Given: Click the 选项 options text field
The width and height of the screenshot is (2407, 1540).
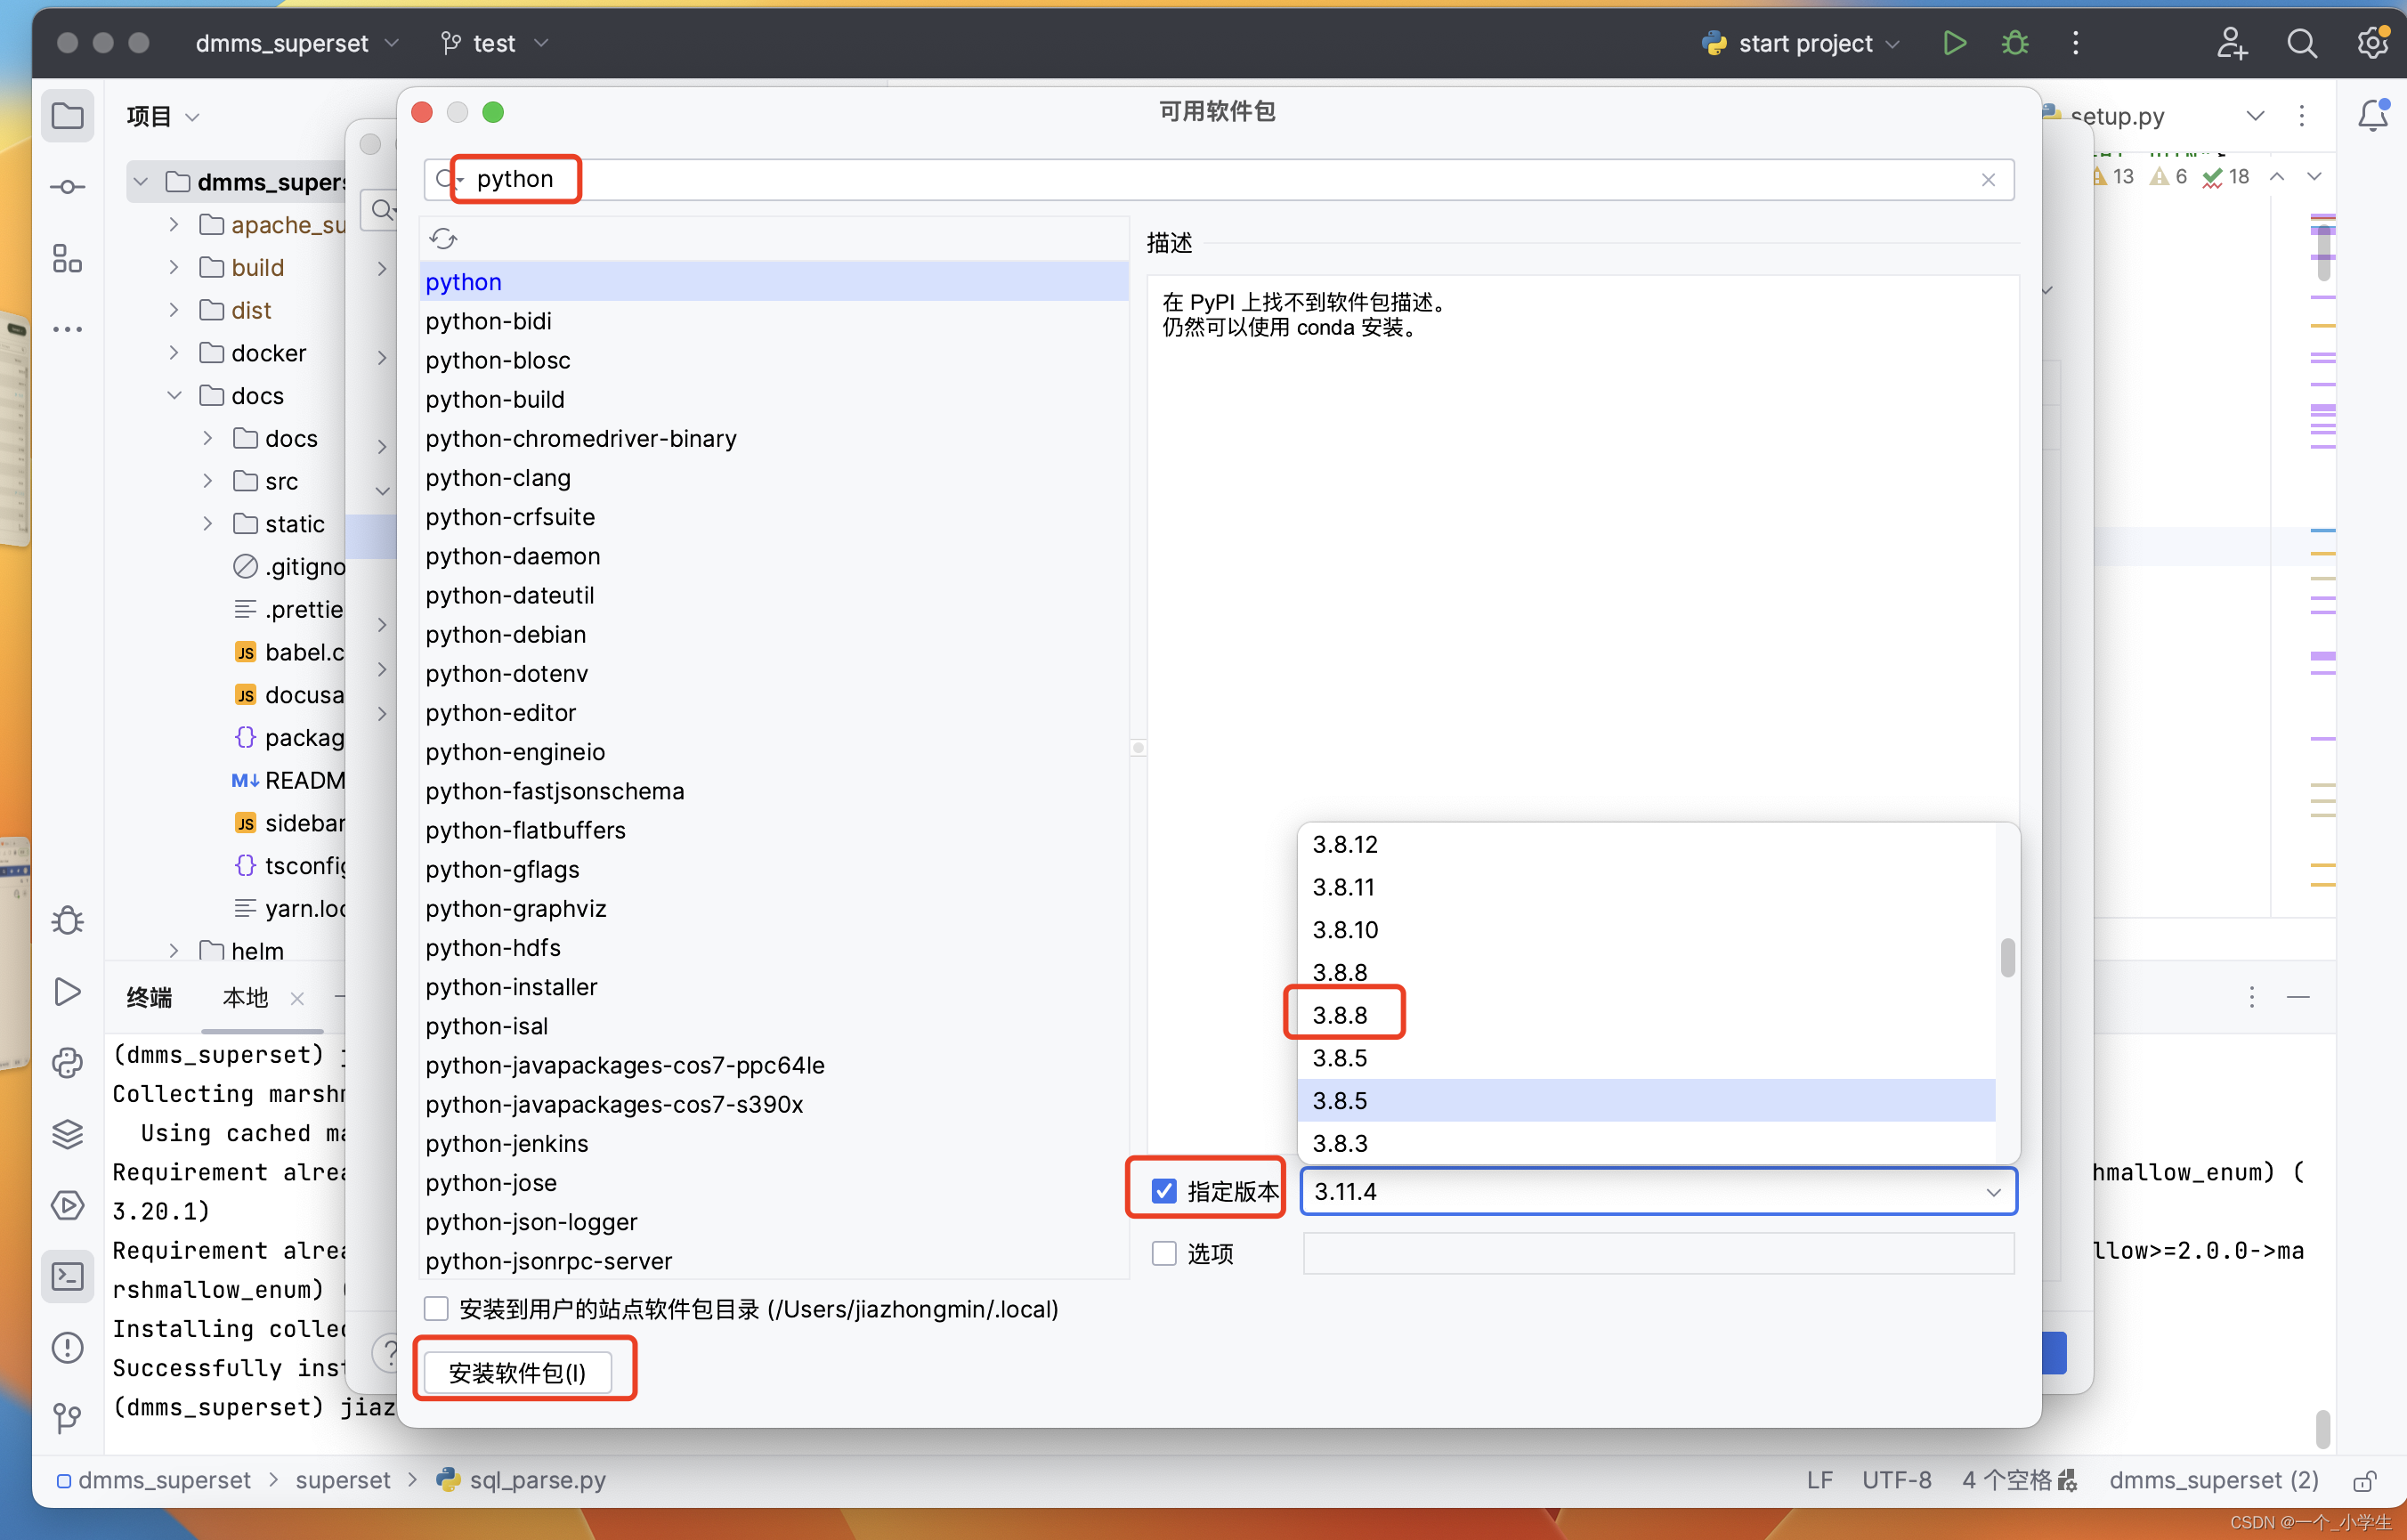Looking at the screenshot, I should [x=1657, y=1253].
